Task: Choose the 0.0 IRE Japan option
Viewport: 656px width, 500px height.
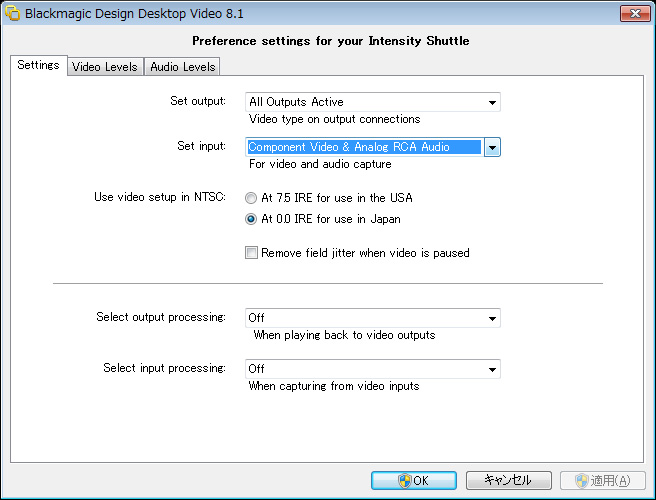Action: [x=251, y=218]
